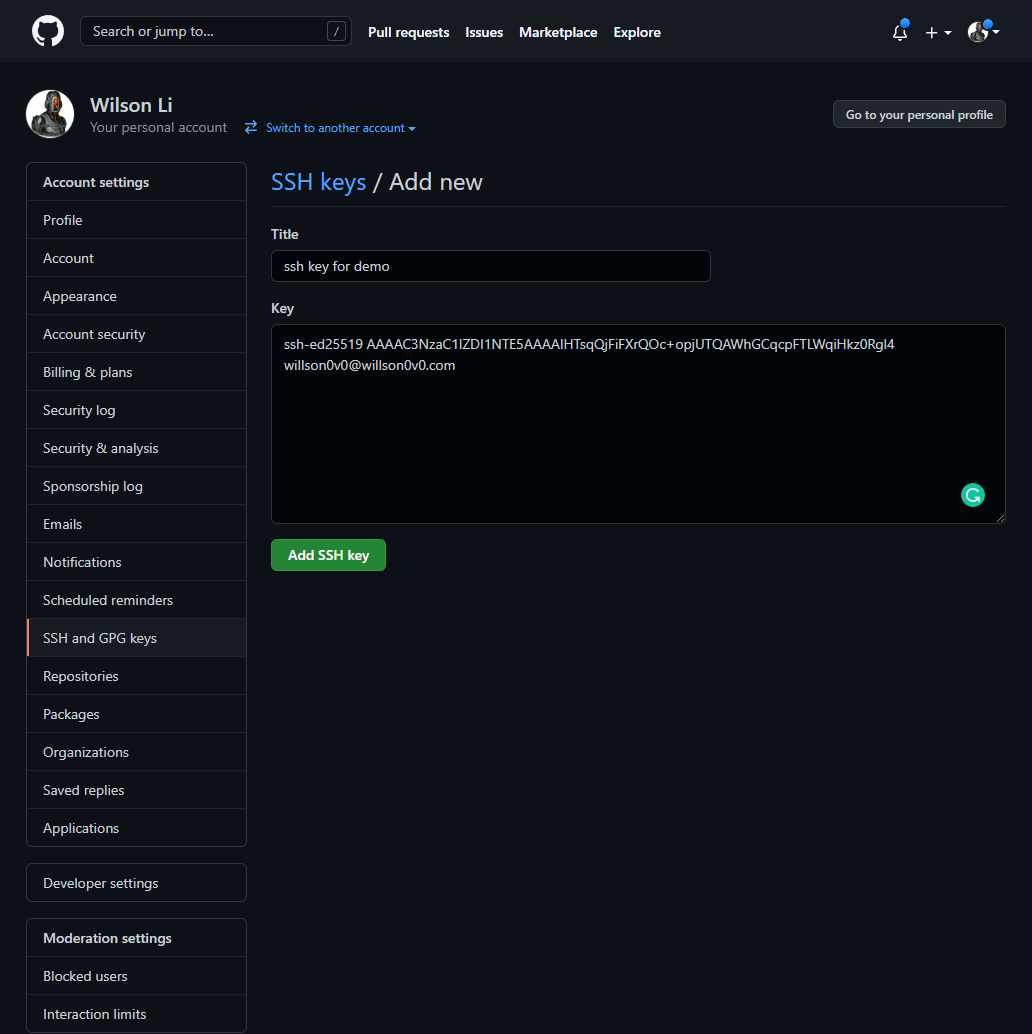This screenshot has width=1032, height=1034.
Task: Click the Title input field
Action: pyautogui.click(x=490, y=266)
